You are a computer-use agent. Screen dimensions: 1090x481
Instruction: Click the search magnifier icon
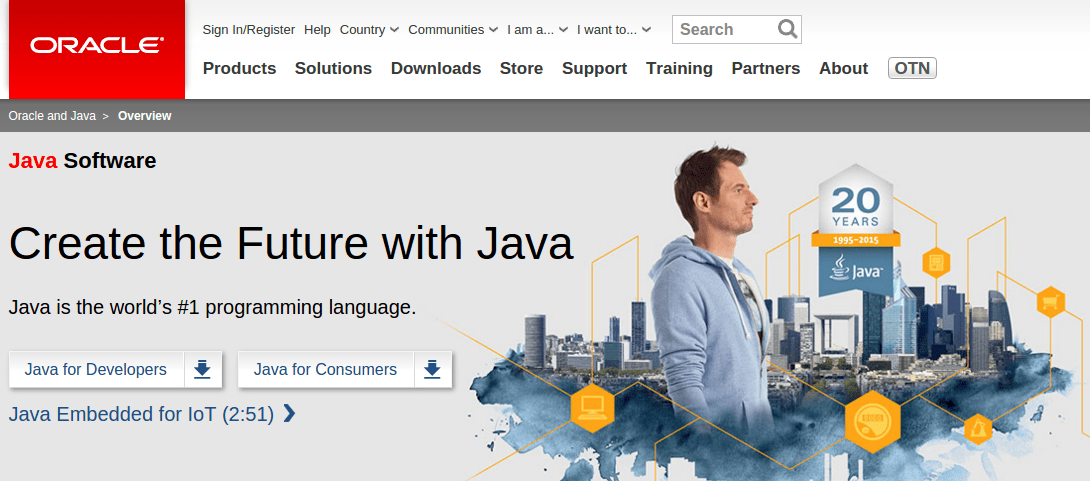point(787,29)
